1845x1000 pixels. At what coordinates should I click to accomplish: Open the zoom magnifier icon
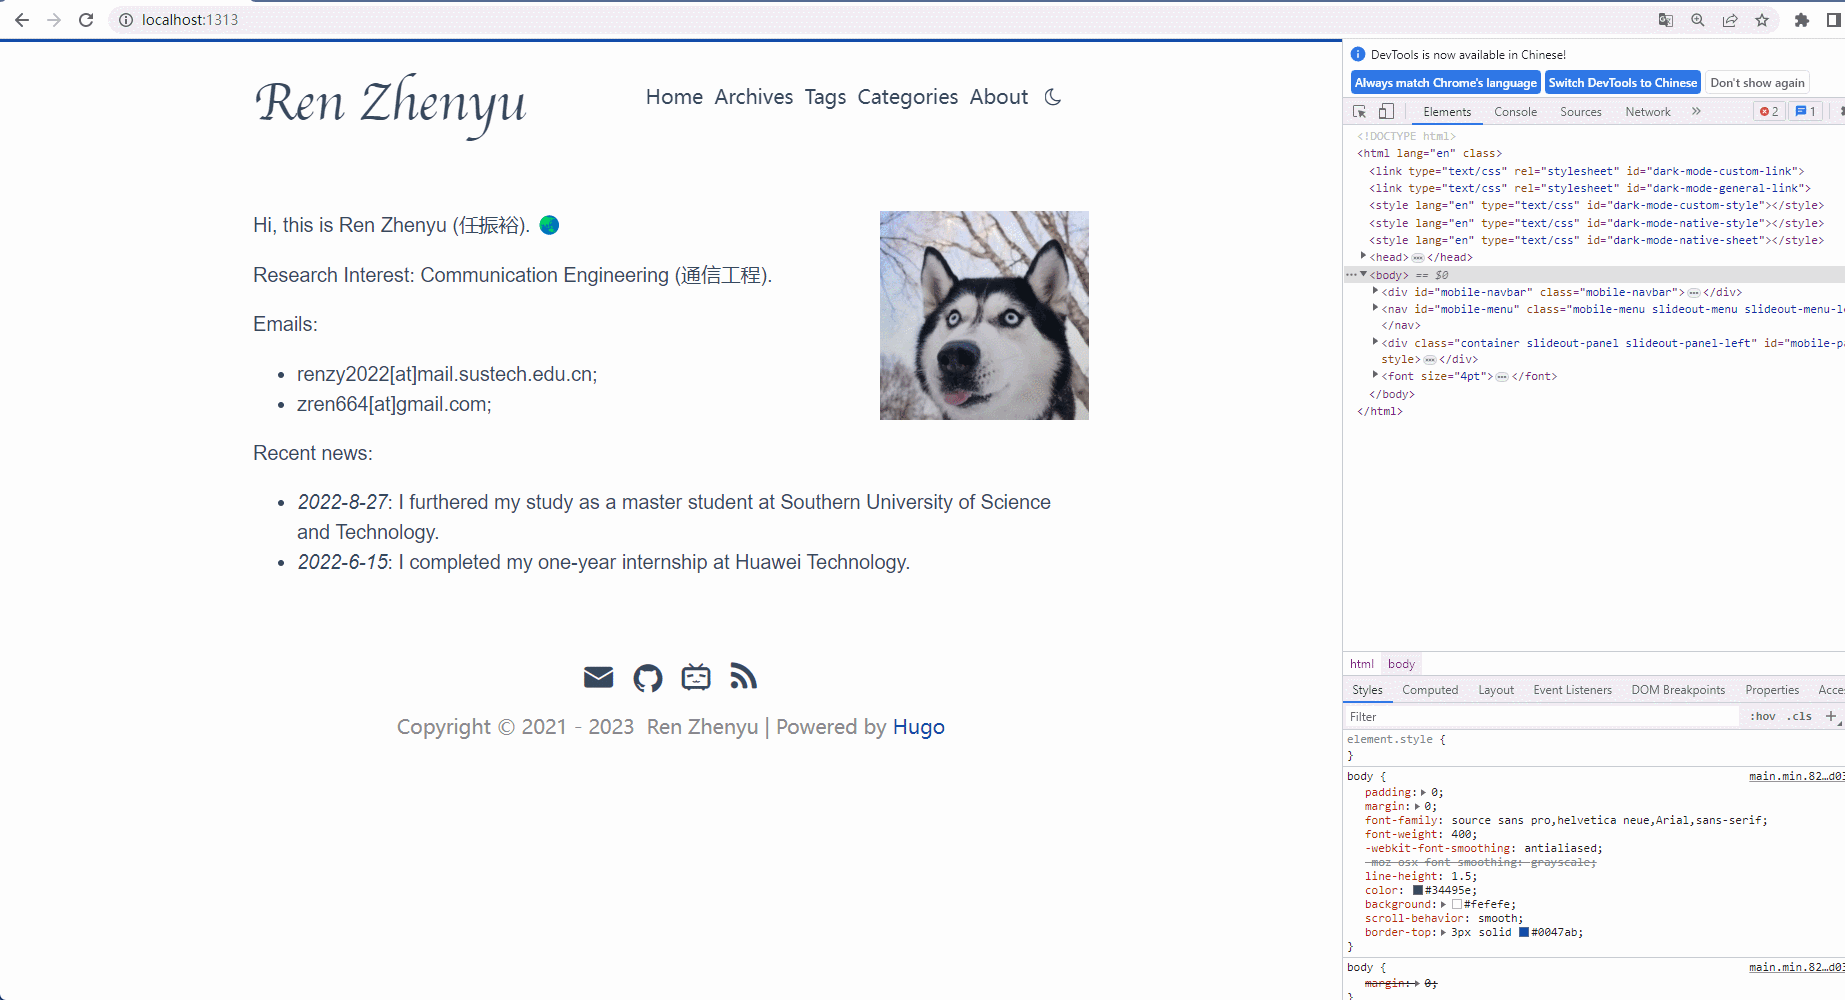pos(1698,20)
